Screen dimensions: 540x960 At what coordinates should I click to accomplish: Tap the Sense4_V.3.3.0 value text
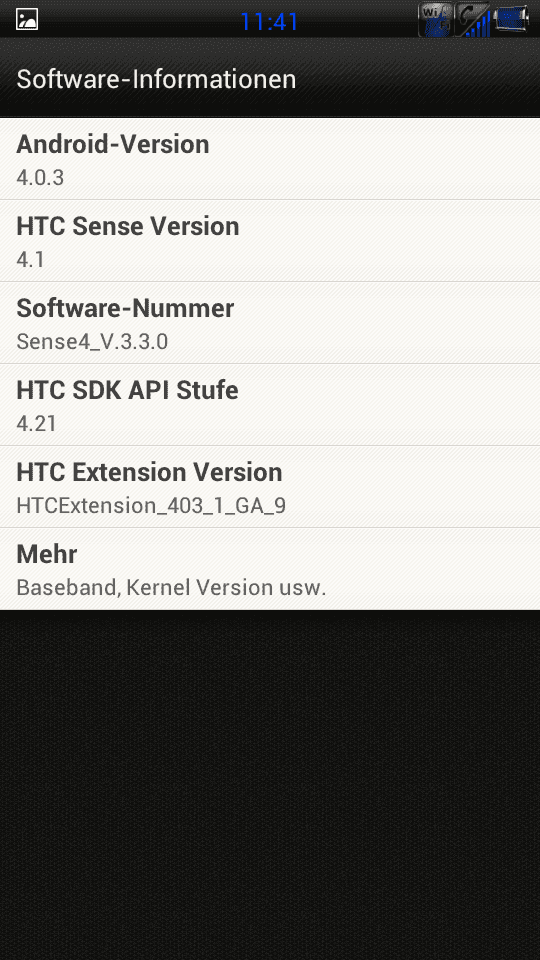click(x=92, y=342)
